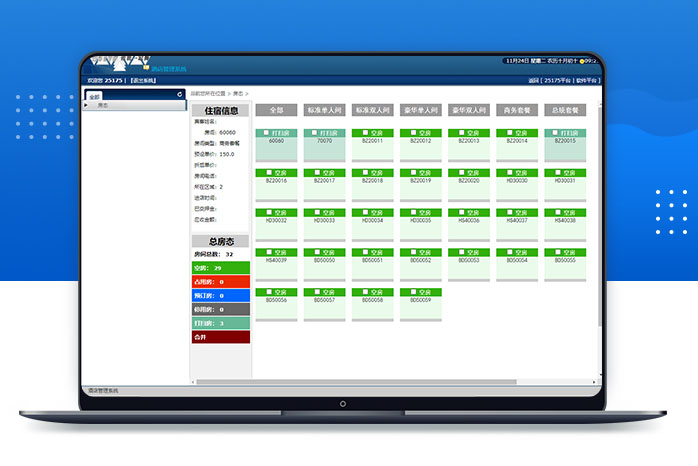This screenshot has height=466, width=698.
Task: Tick the checkbox of room HD30031
Action: pyautogui.click(x=557, y=172)
